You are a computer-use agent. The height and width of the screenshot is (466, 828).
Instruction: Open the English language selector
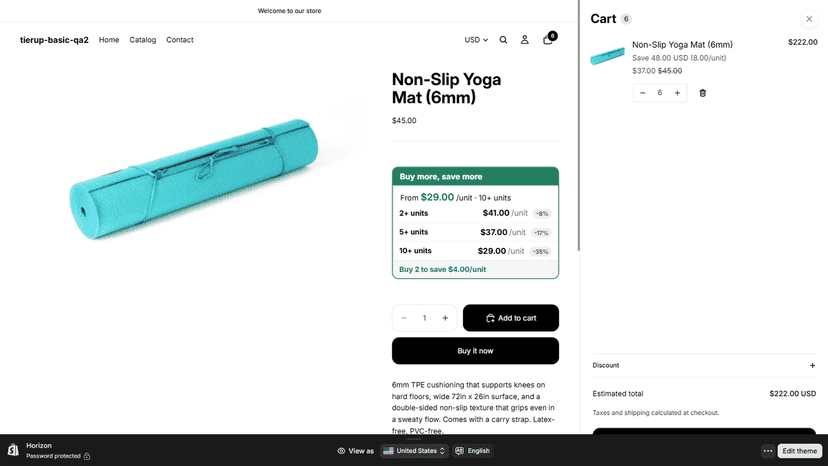click(473, 451)
